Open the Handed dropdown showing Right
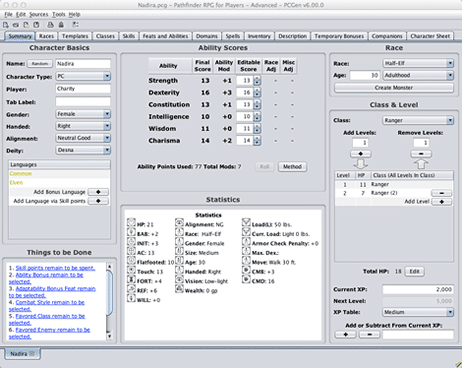The height and width of the screenshot is (374, 470). 83,126
